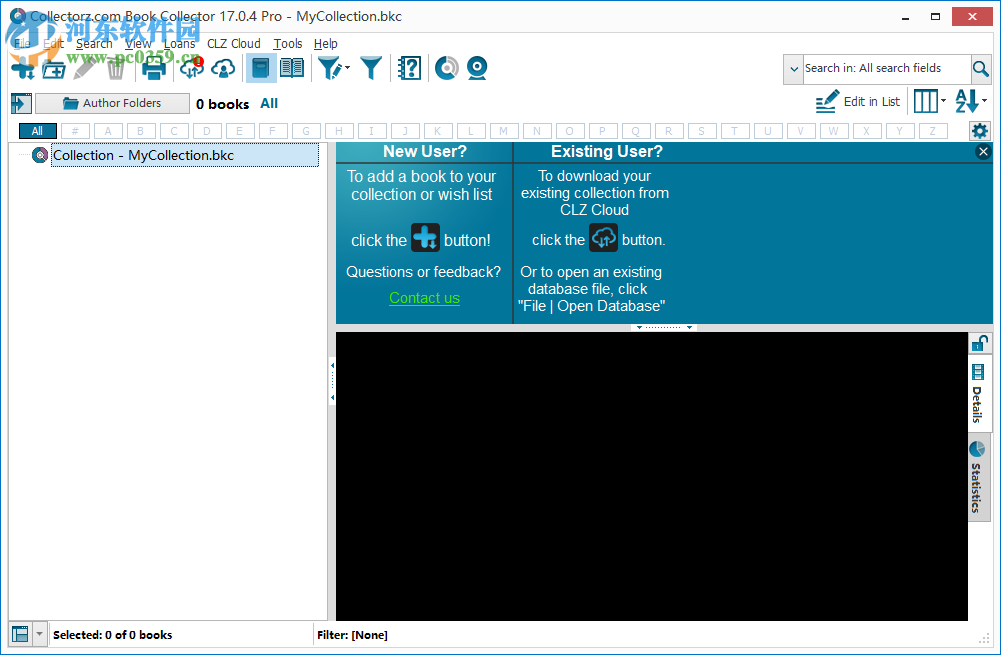
Task: Select the closed book view icon
Action: pos(261,68)
